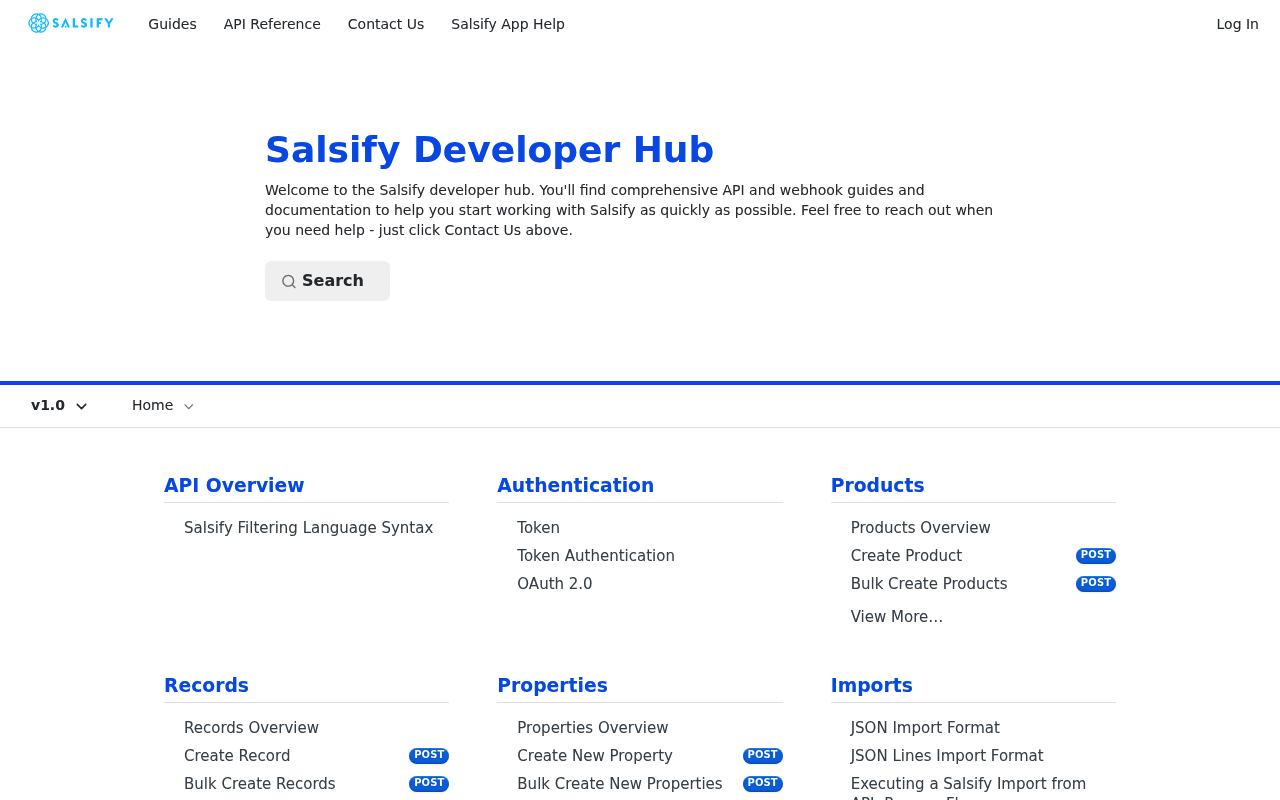
Task: Open Bulk Create New Properties endpoint
Action: pyautogui.click(x=620, y=784)
